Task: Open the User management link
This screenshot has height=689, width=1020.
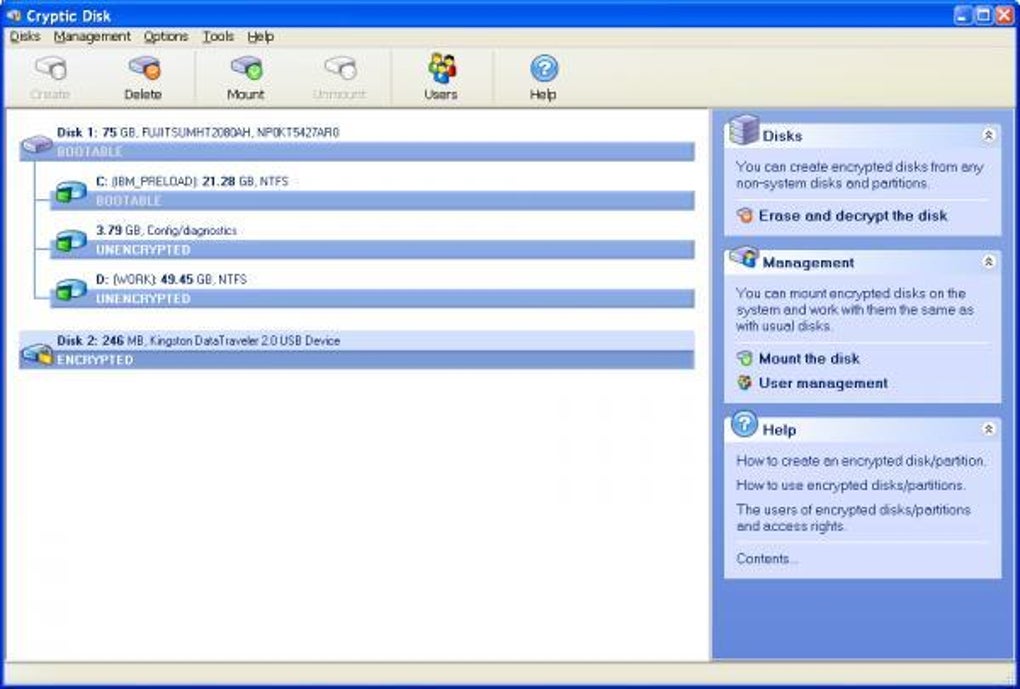Action: point(823,383)
